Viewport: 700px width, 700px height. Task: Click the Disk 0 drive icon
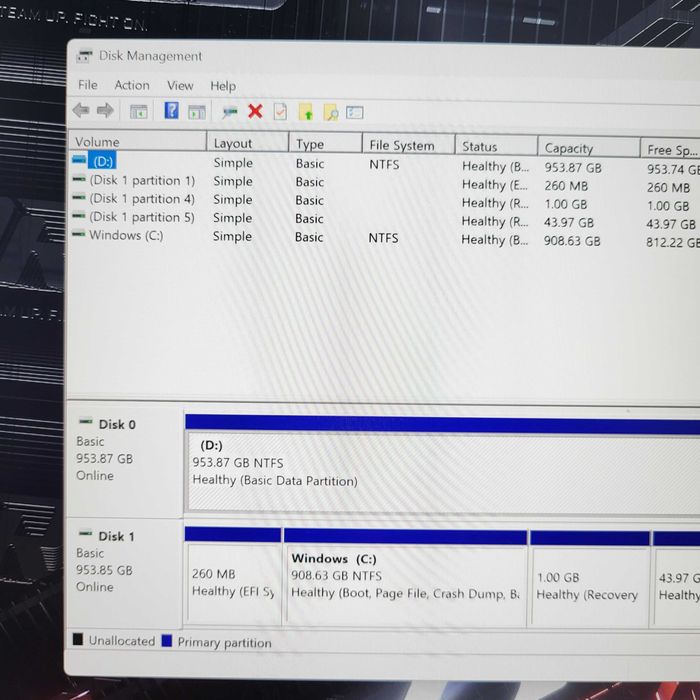pos(86,421)
